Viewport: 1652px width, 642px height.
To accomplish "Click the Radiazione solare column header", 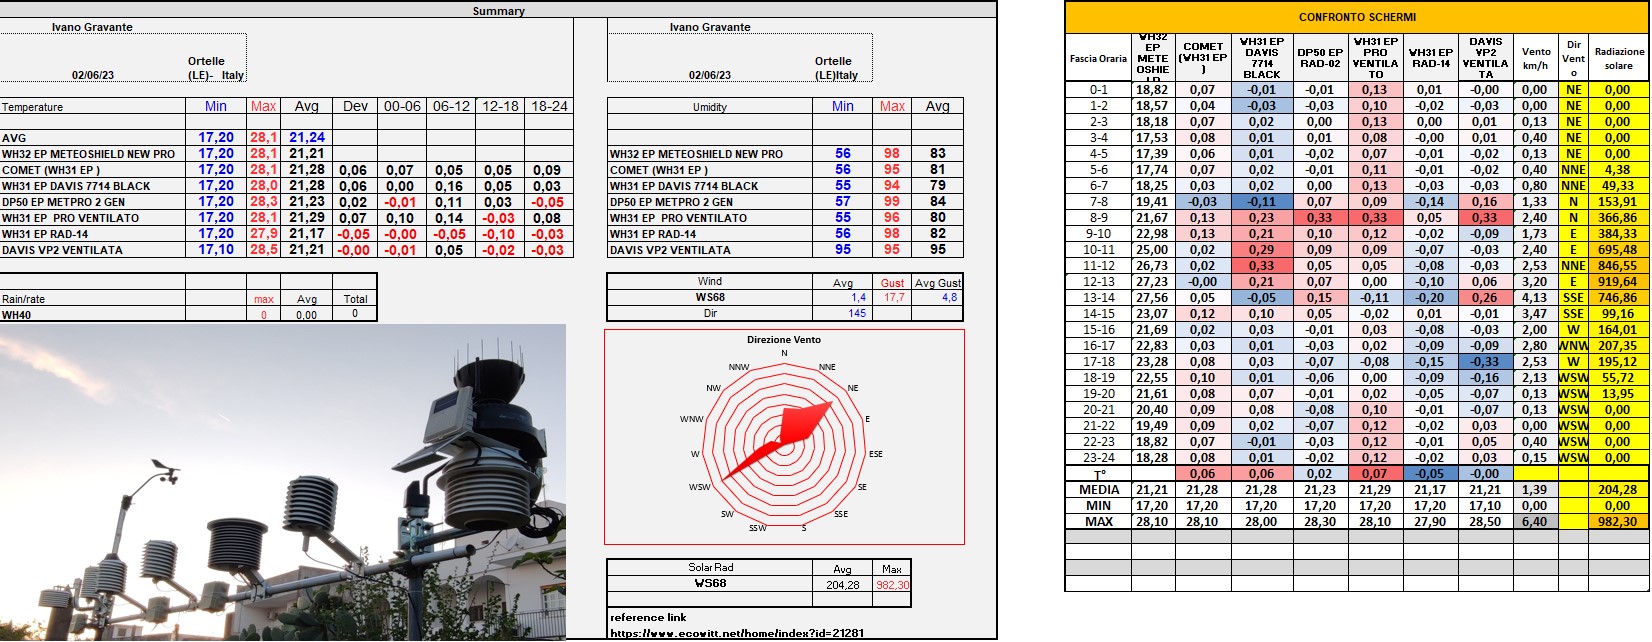I will pyautogui.click(x=1618, y=58).
